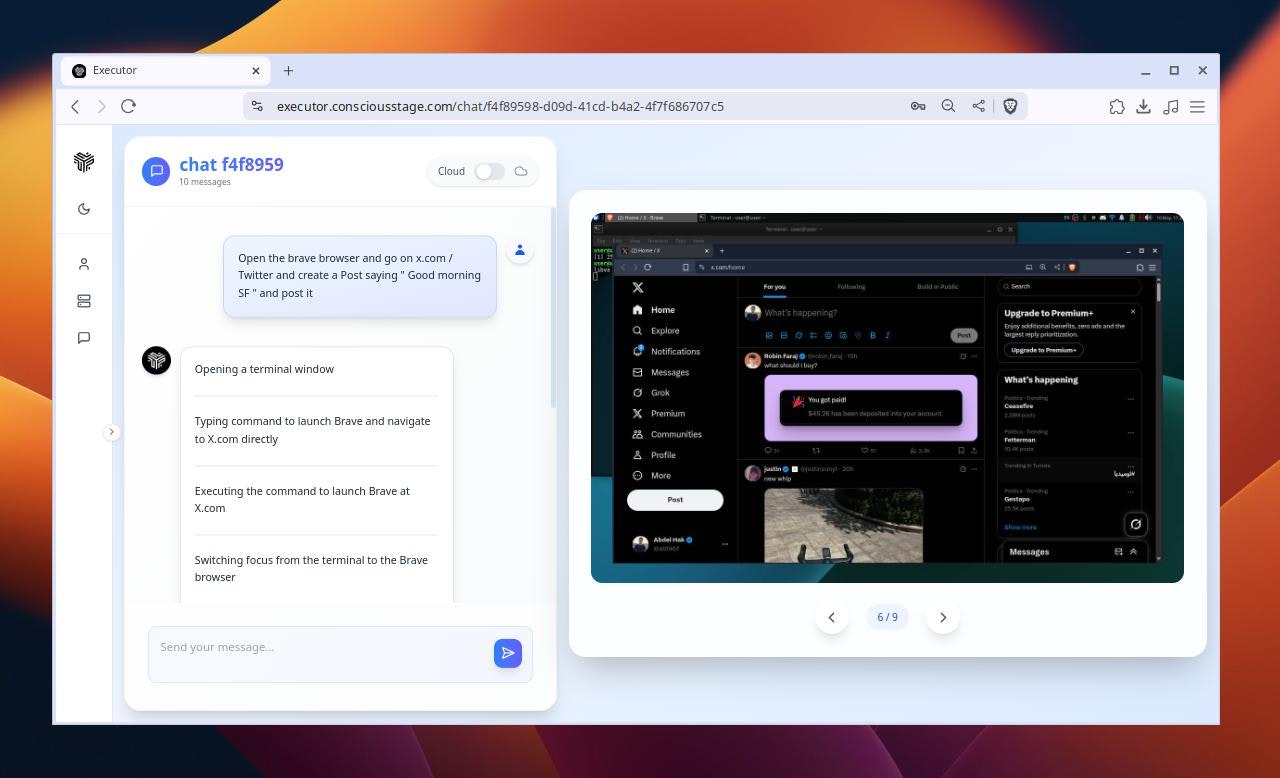Screen dimensions: 1280x778
Task: Send the message with the arrow button
Action: pyautogui.click(x=508, y=653)
